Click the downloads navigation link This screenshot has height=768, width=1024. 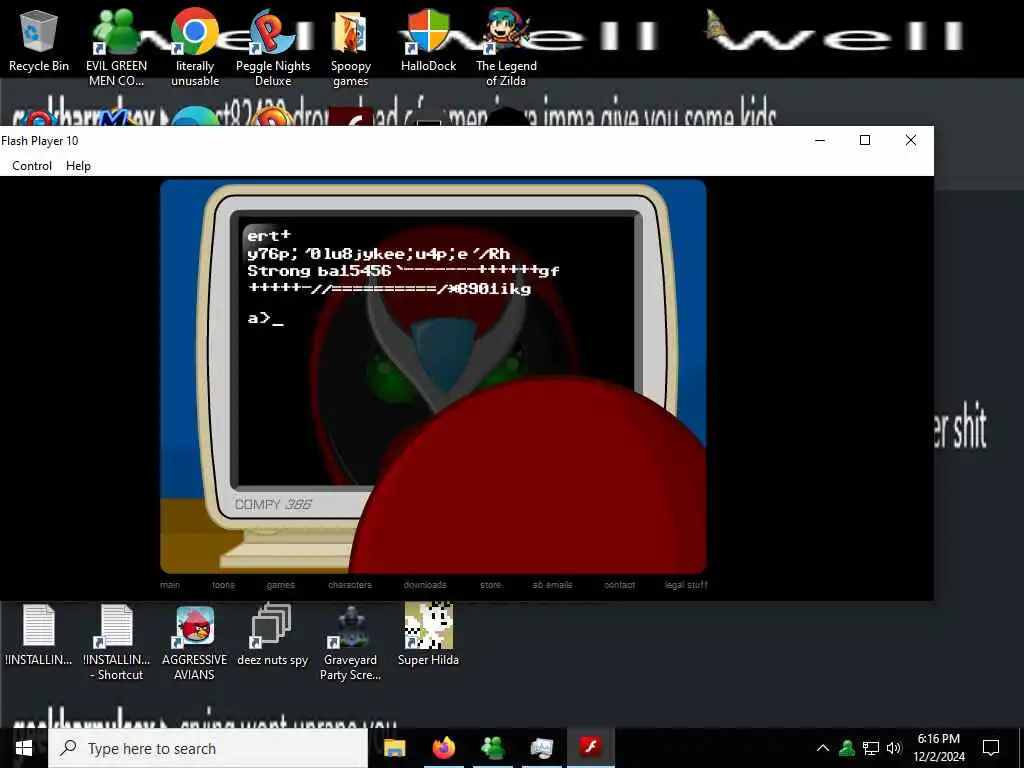[425, 584]
